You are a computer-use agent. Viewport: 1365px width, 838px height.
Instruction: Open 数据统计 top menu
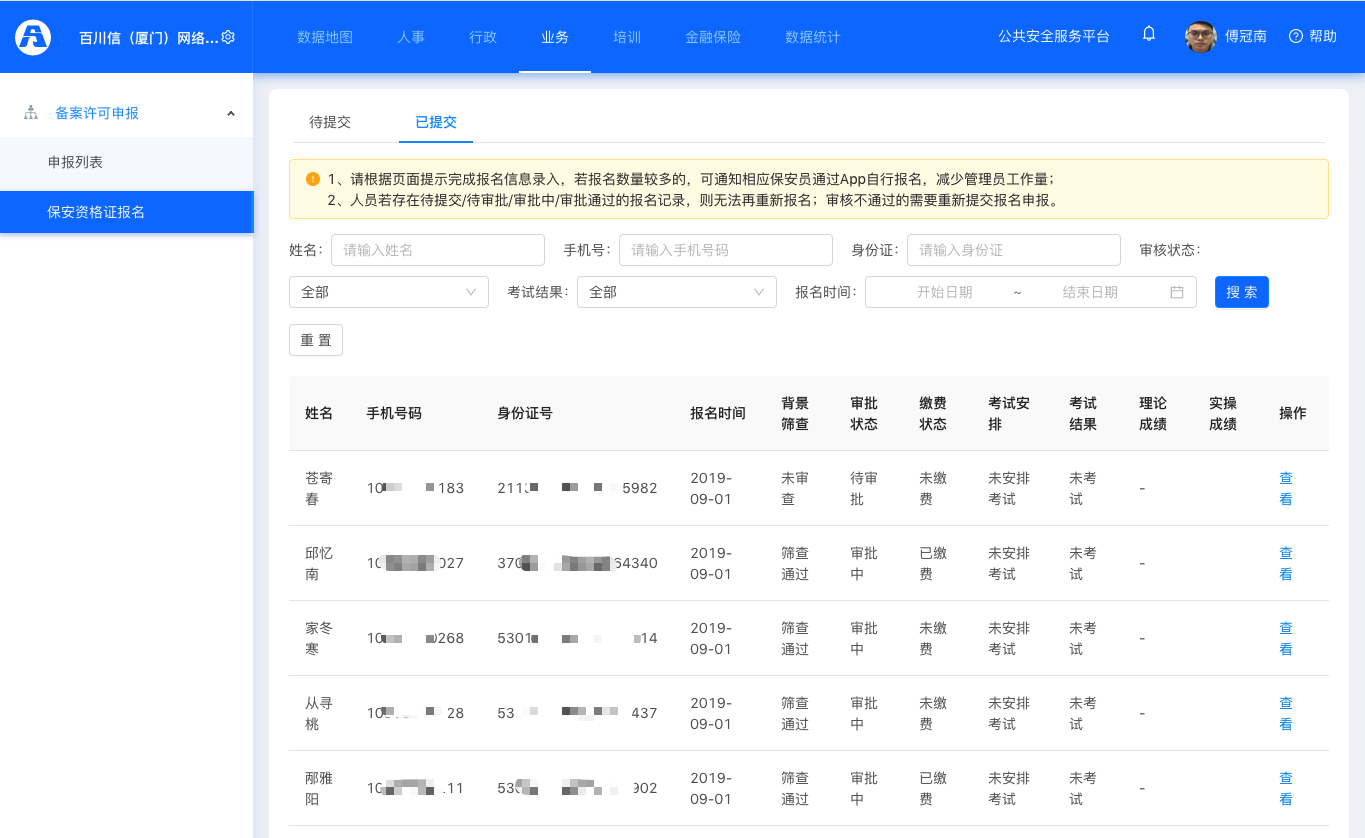tap(813, 37)
